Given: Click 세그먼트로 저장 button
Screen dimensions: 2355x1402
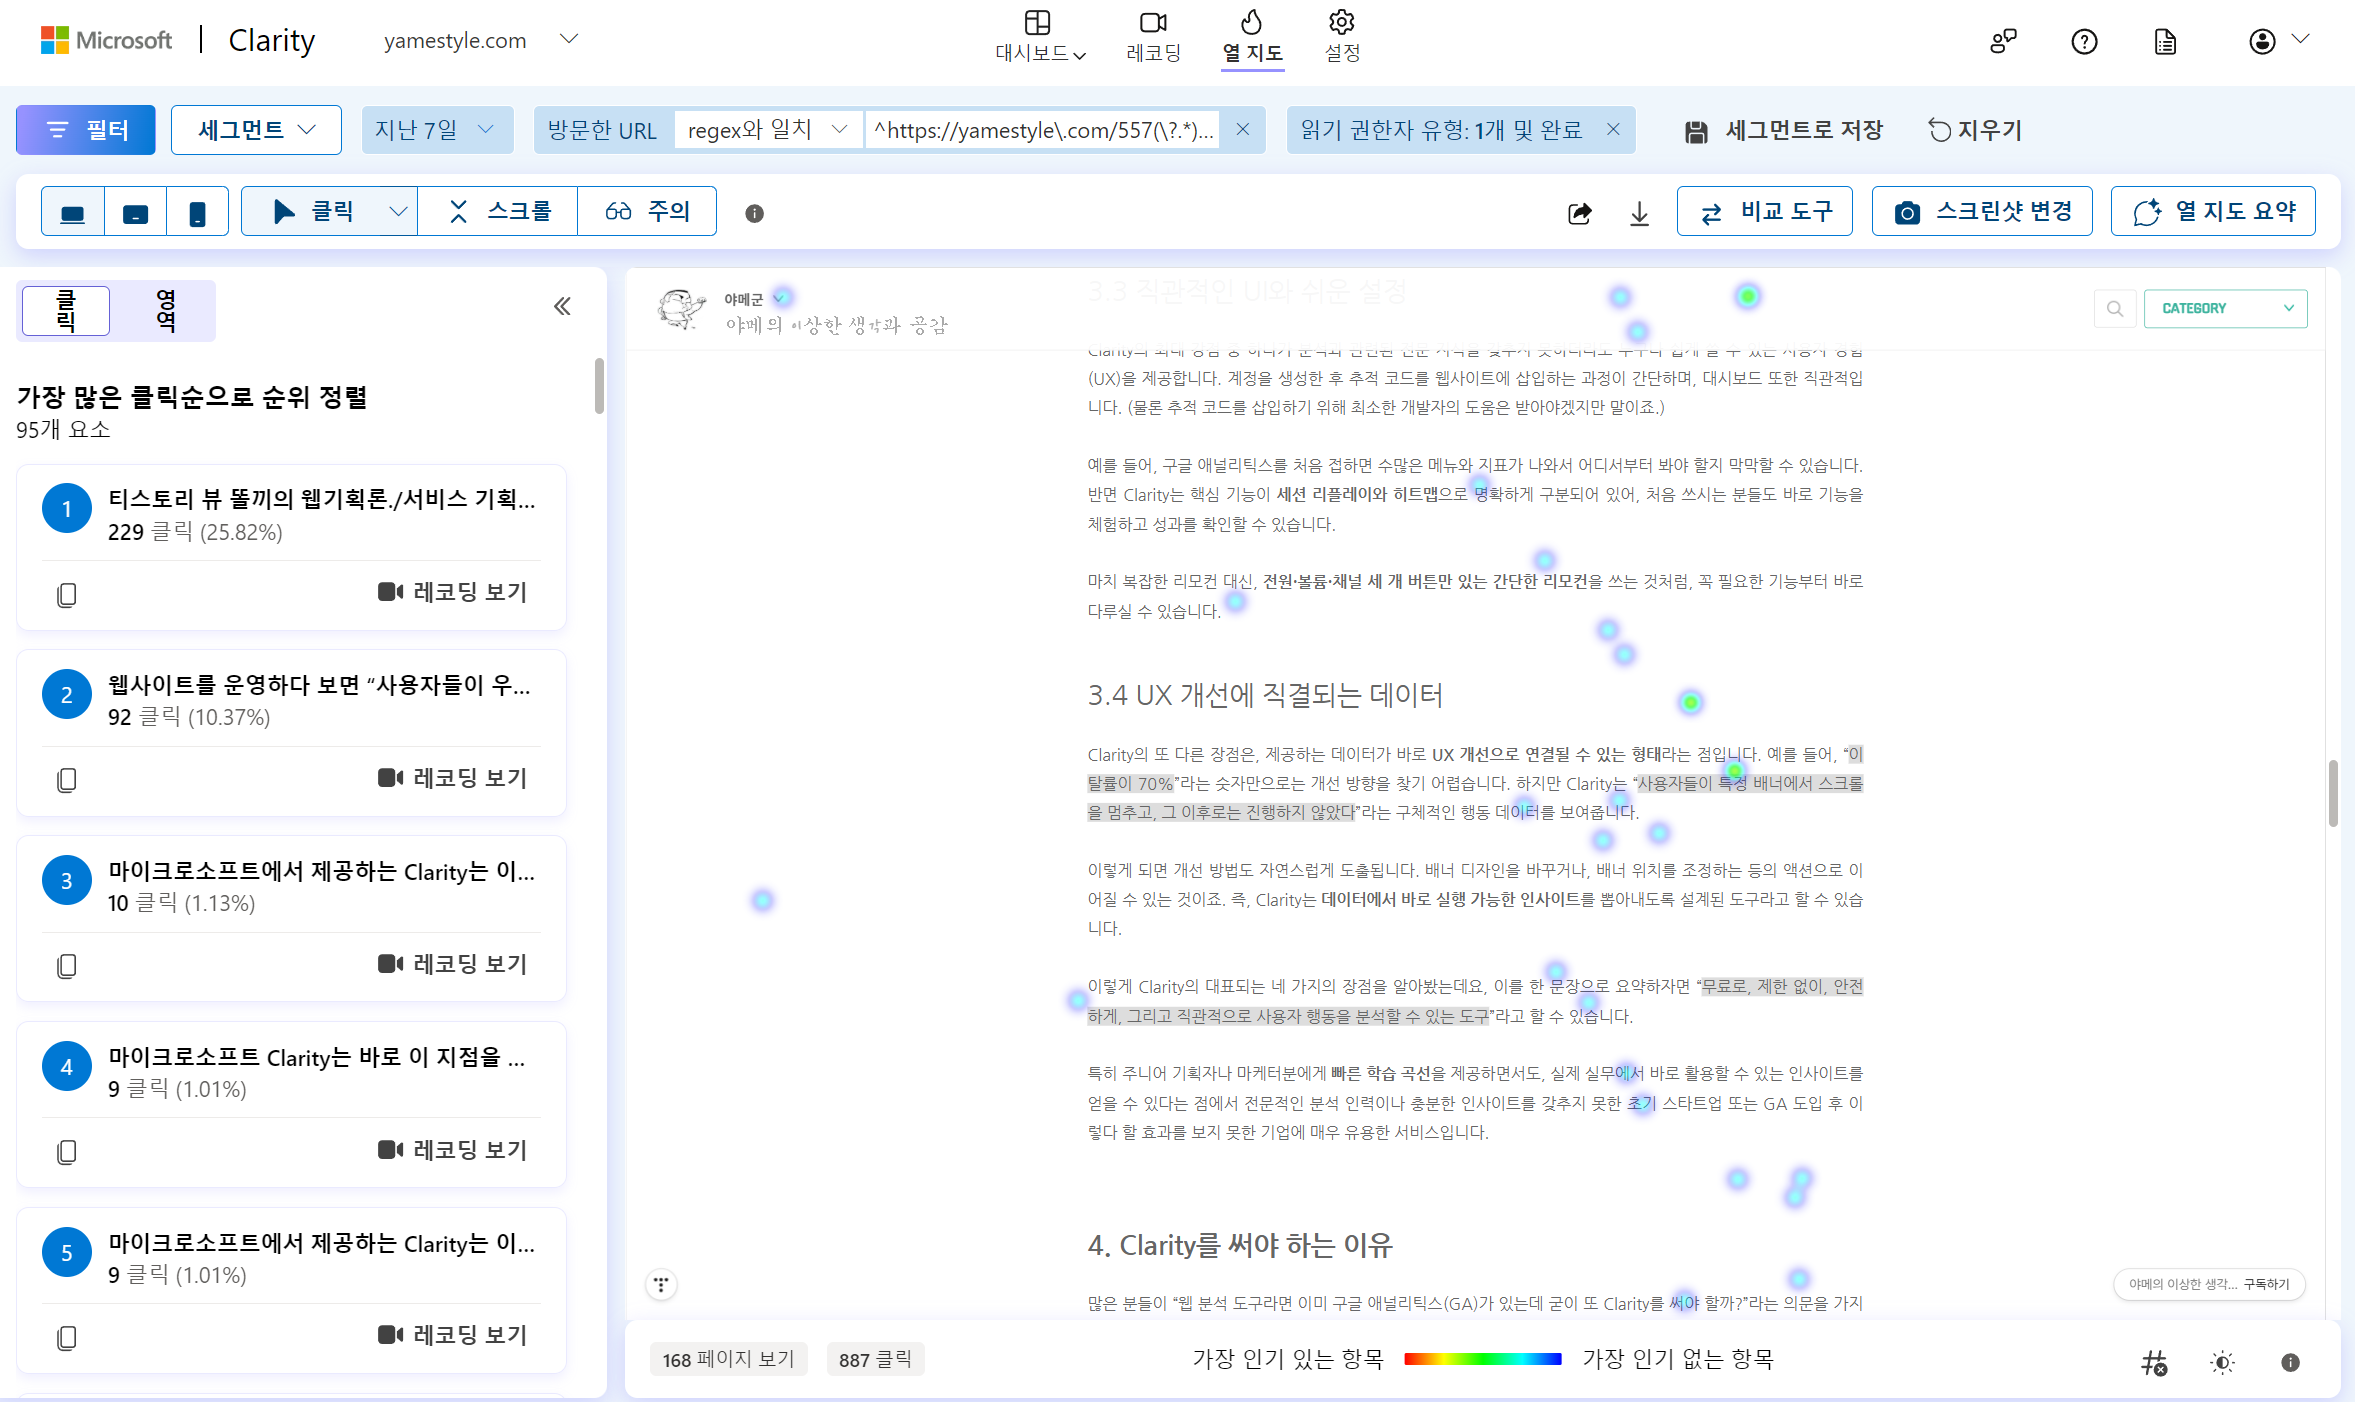Looking at the screenshot, I should click(1783, 130).
